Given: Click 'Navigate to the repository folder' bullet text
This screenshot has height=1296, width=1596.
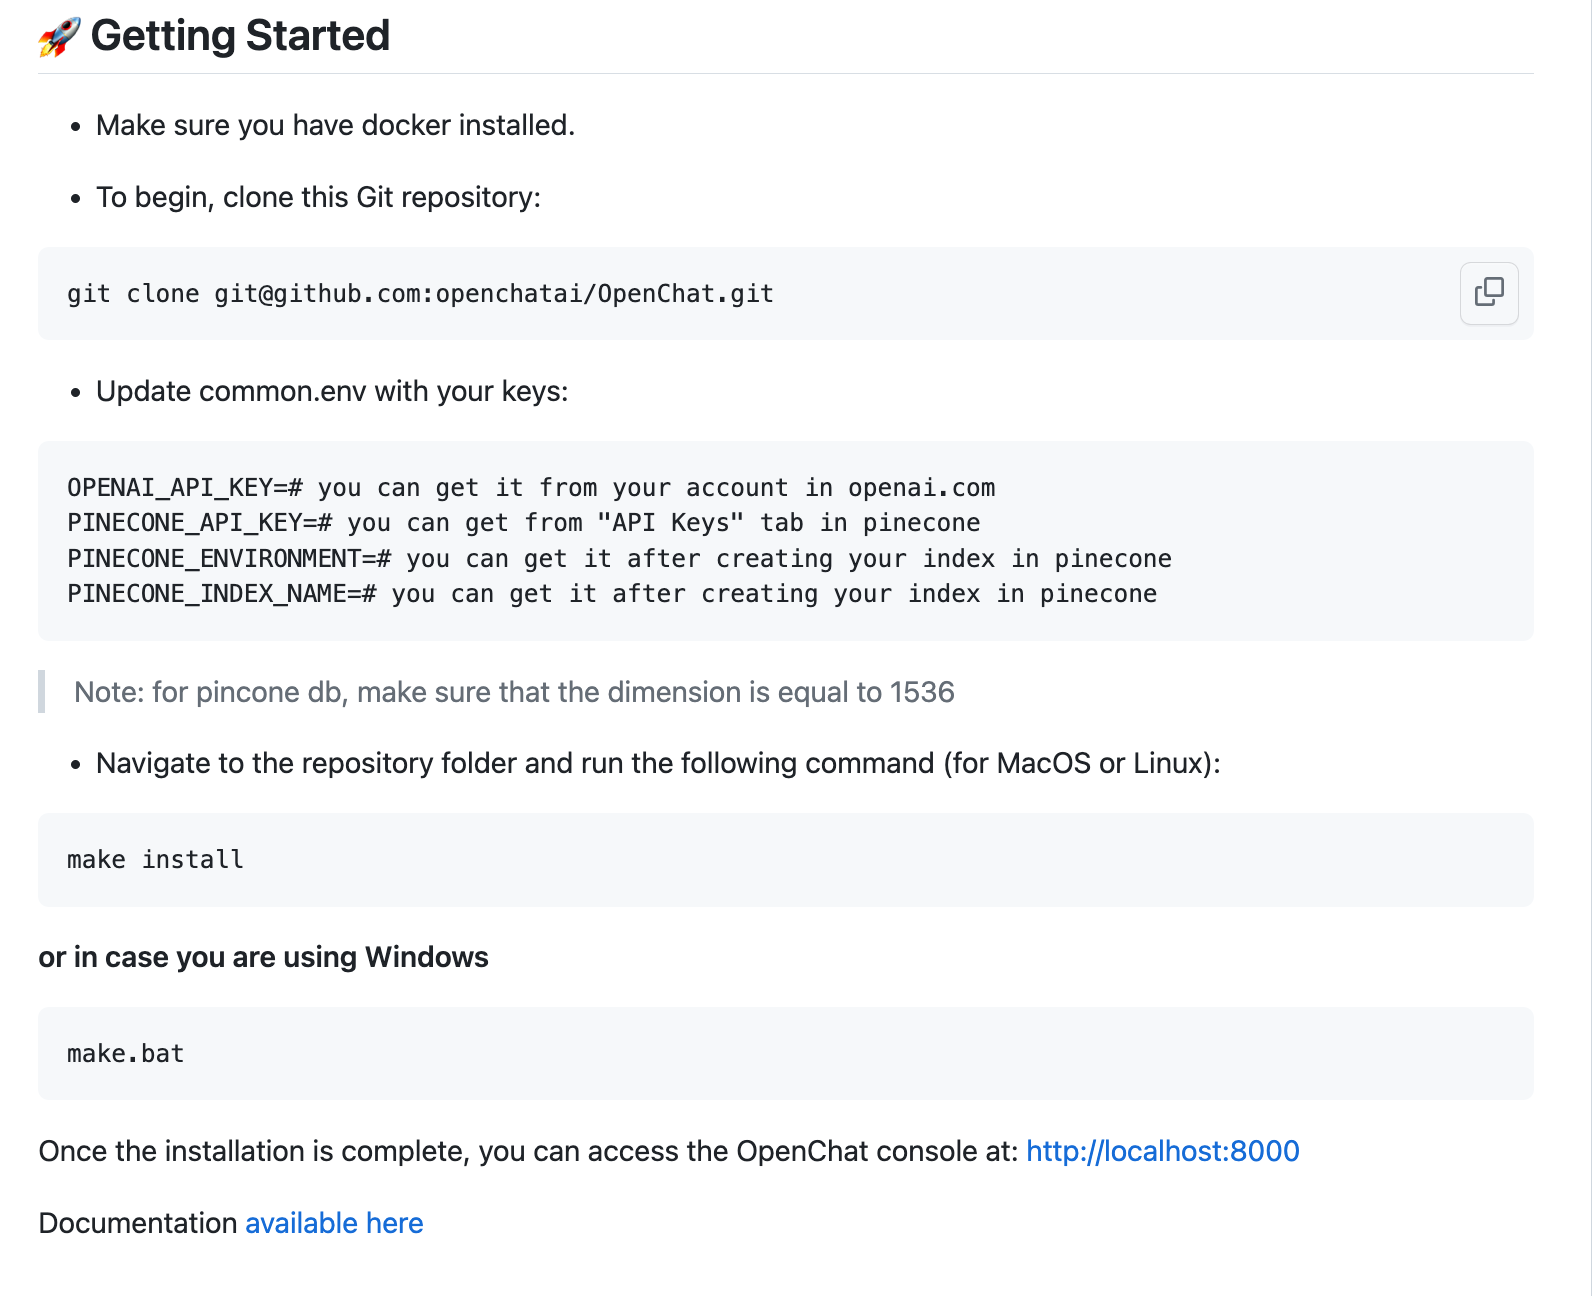Looking at the screenshot, I should tap(658, 763).
